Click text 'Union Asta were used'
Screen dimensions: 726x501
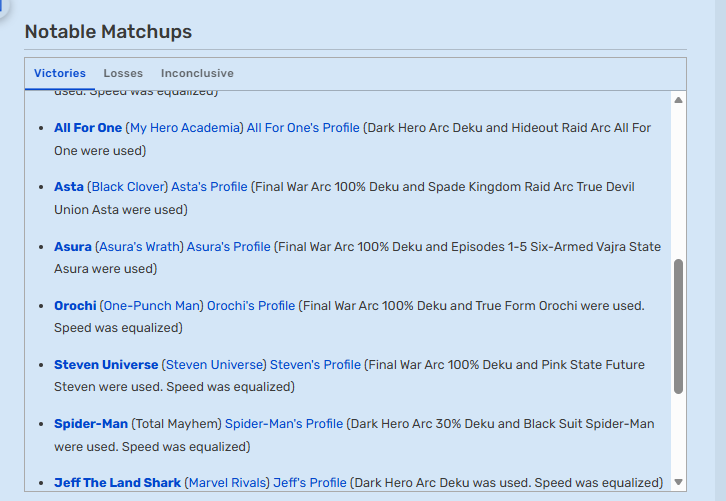[119, 210]
